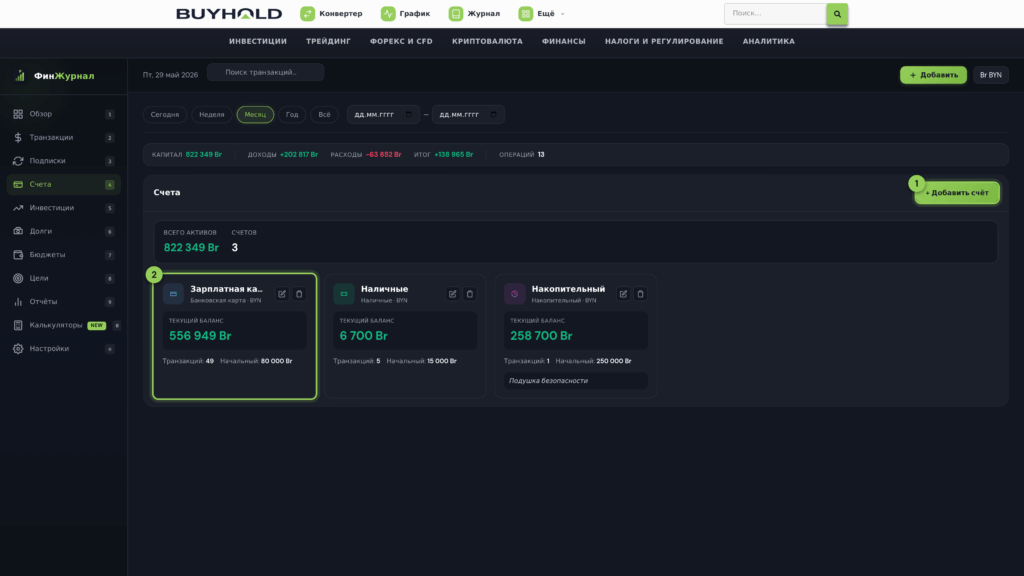Open the start date calendar picker

409,114
